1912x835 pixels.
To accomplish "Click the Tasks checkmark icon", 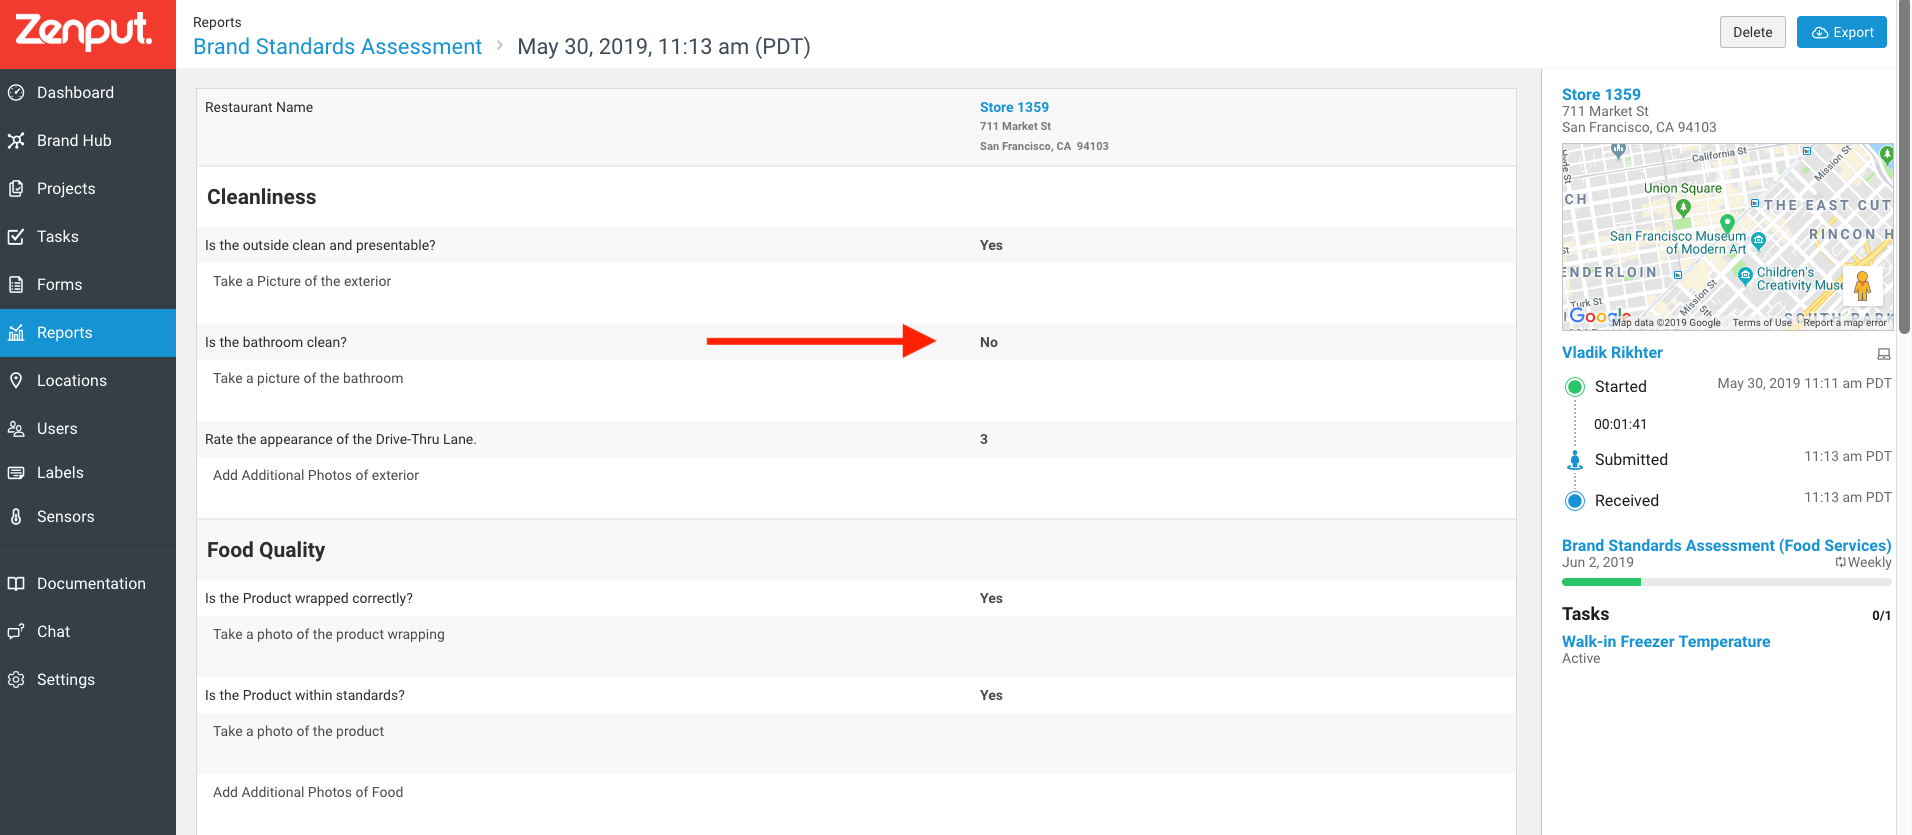I will (16, 237).
